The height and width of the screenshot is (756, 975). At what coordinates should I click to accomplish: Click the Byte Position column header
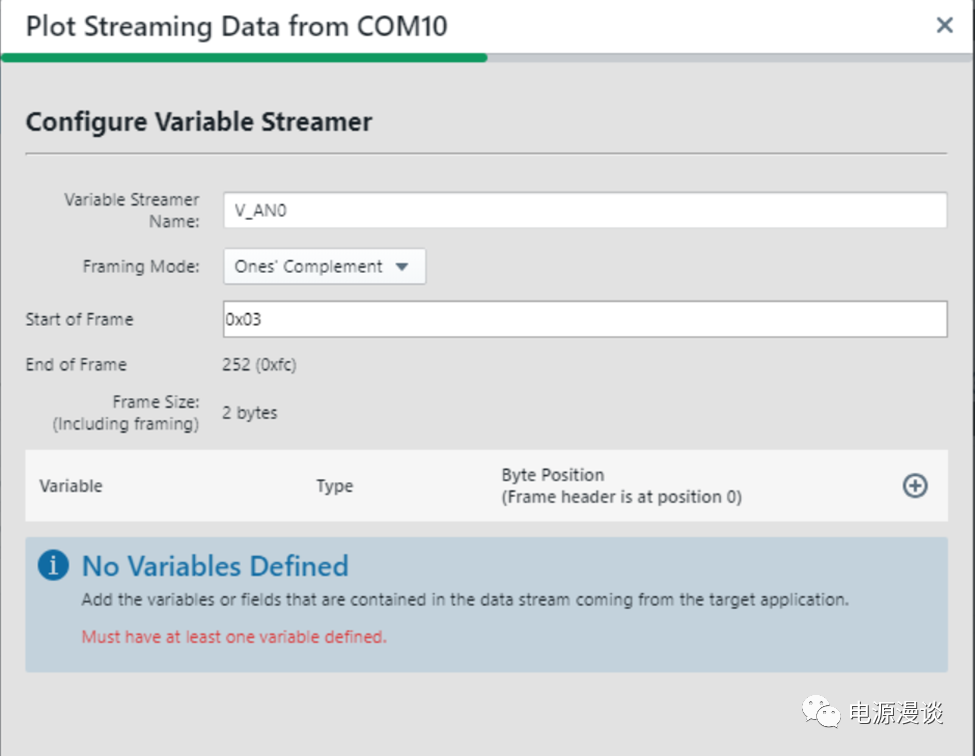620,486
